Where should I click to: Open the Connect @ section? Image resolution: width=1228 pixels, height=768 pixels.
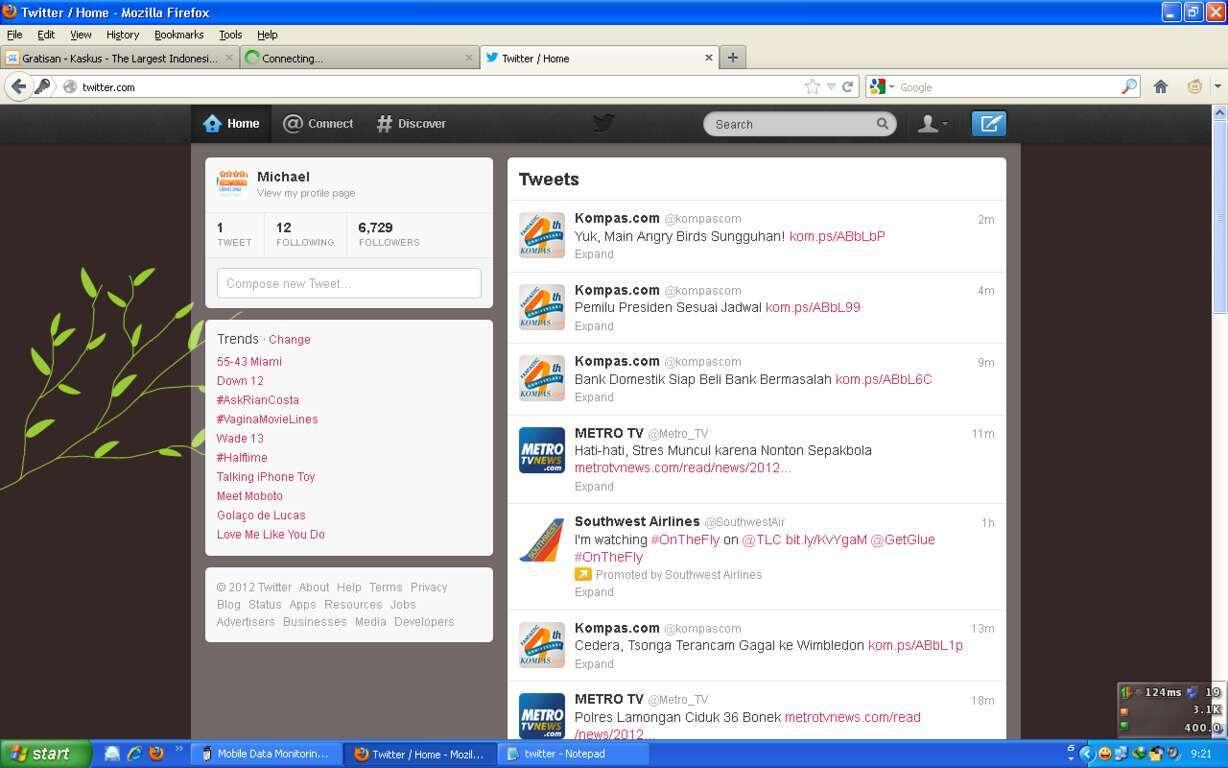(318, 124)
